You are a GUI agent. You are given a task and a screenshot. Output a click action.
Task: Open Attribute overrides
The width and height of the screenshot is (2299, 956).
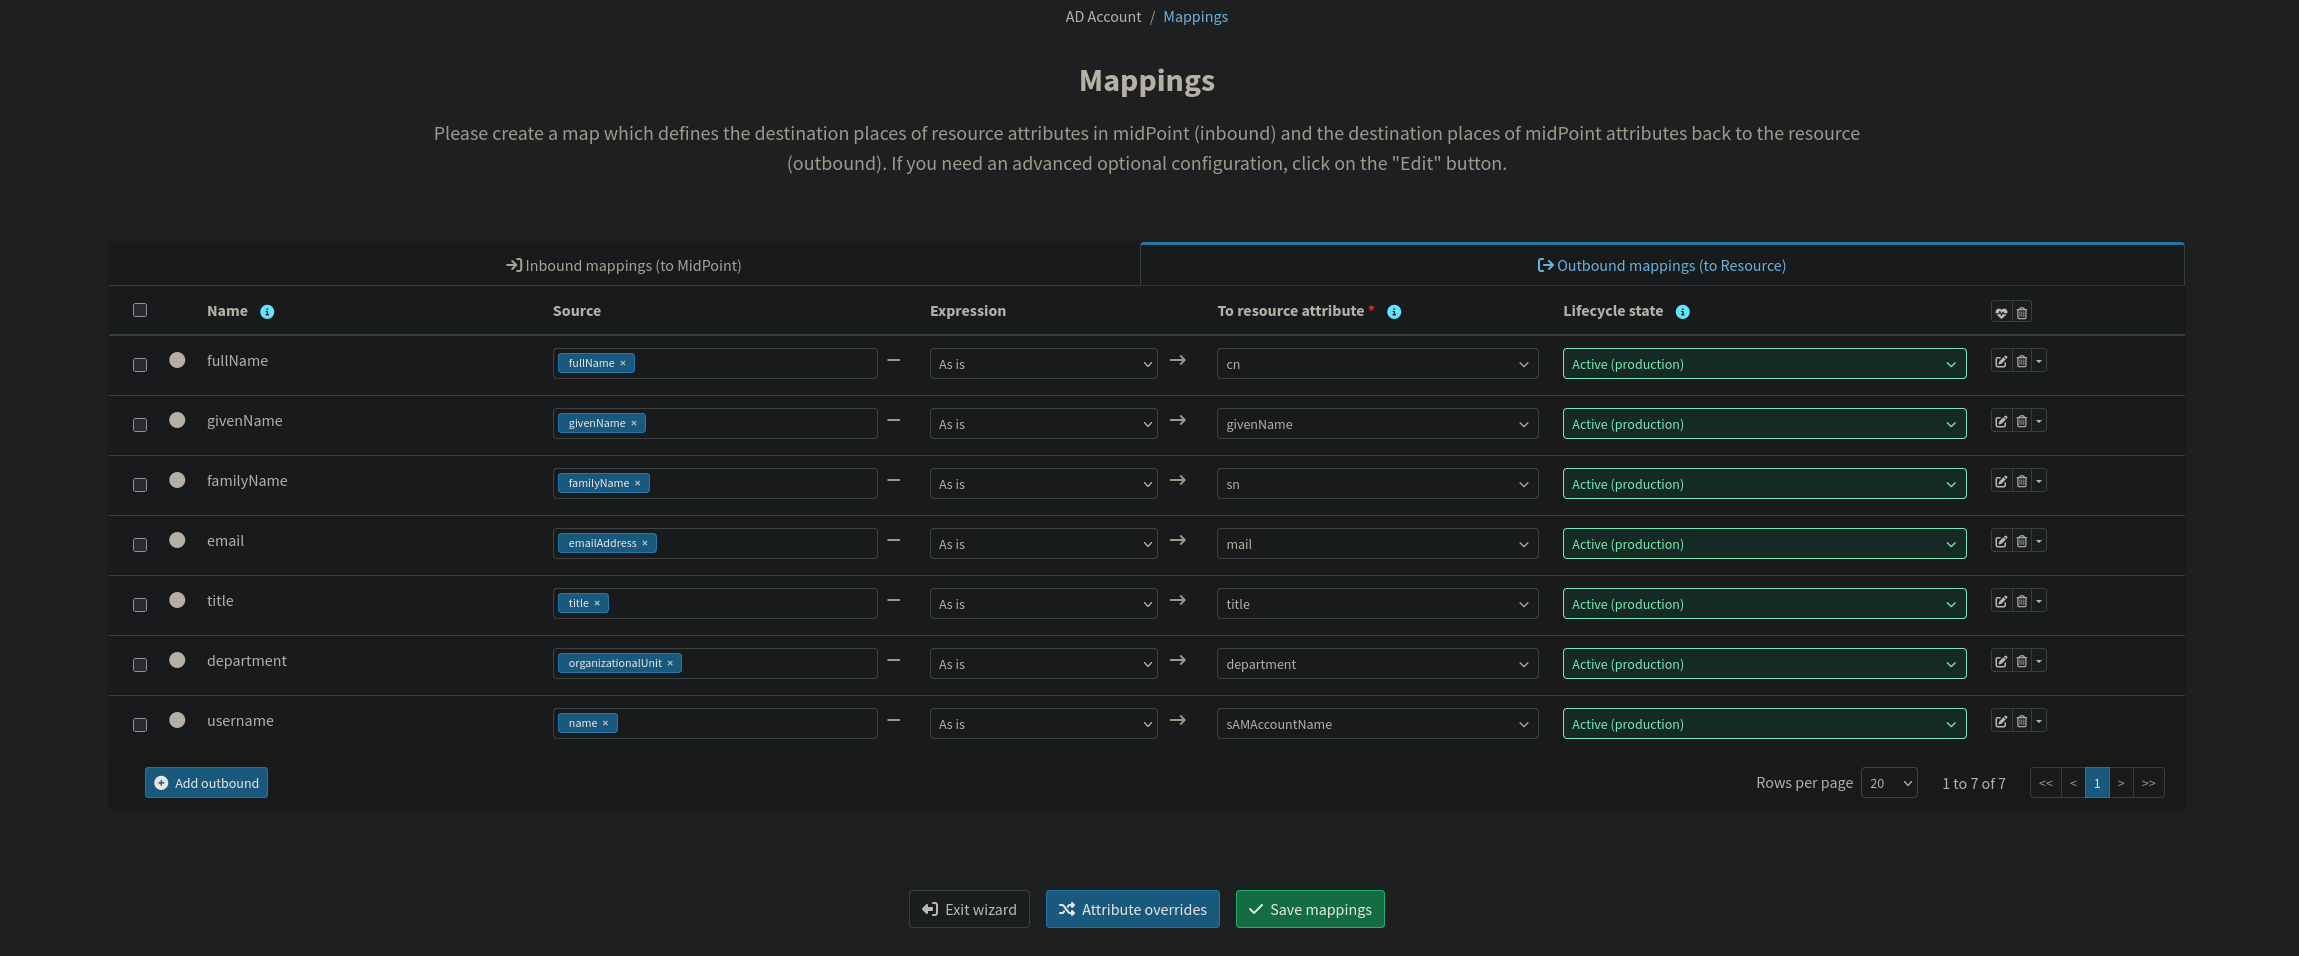tap(1133, 909)
